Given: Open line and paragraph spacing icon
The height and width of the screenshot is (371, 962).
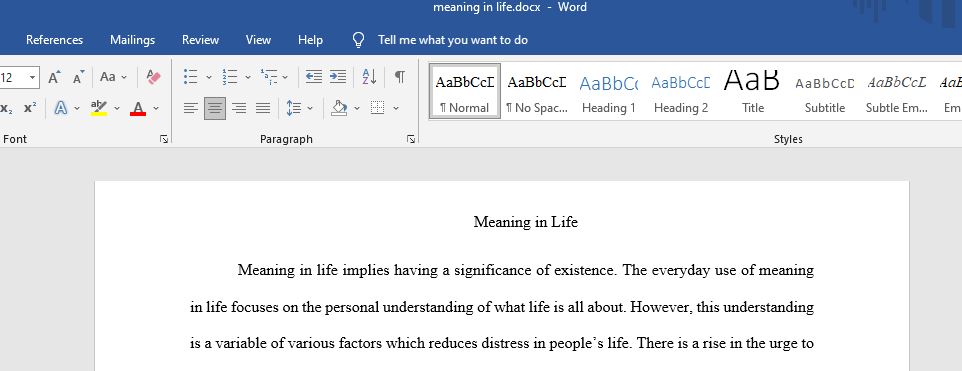Looking at the screenshot, I should pyautogui.click(x=294, y=109).
